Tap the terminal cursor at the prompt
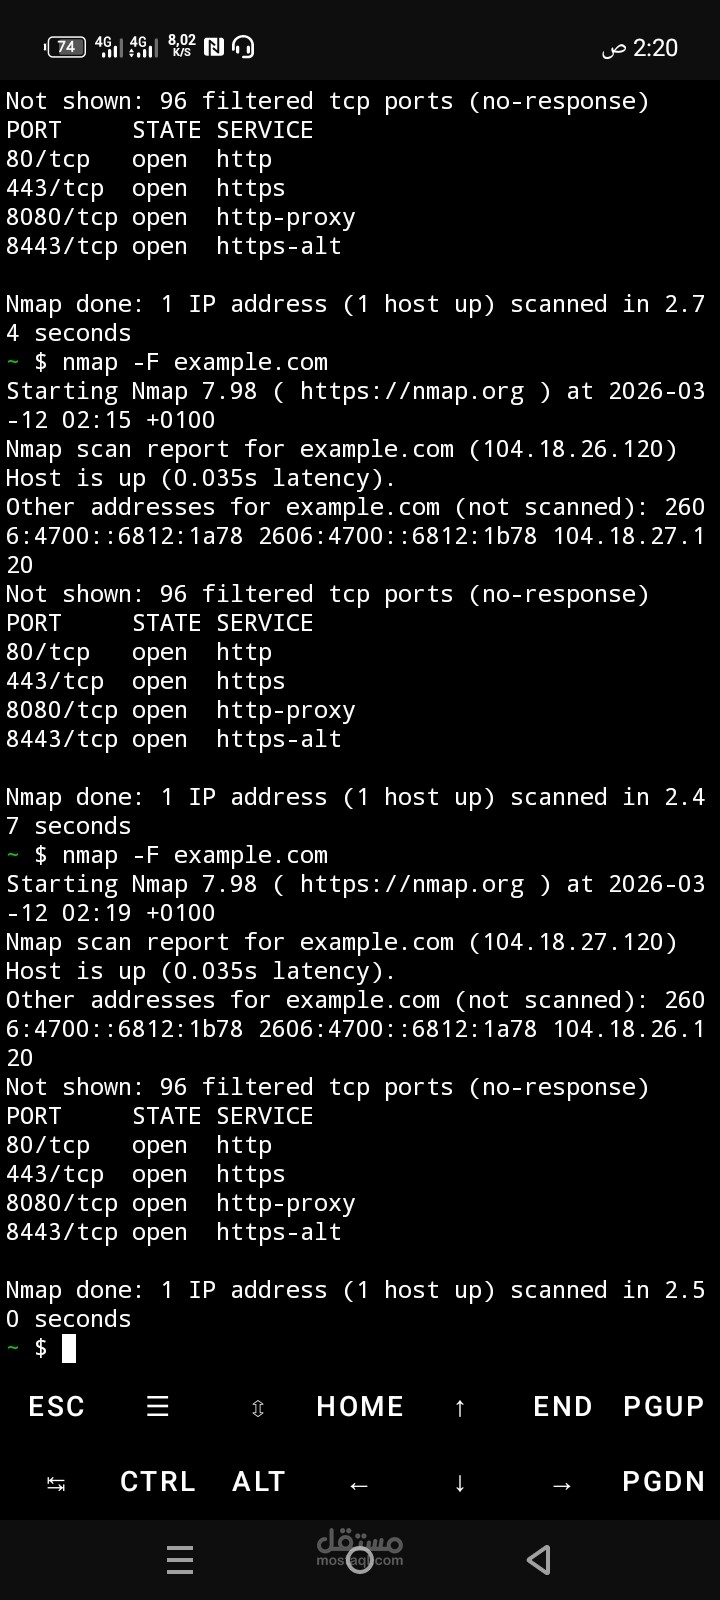Viewport: 720px width, 1600px height. tap(69, 1348)
